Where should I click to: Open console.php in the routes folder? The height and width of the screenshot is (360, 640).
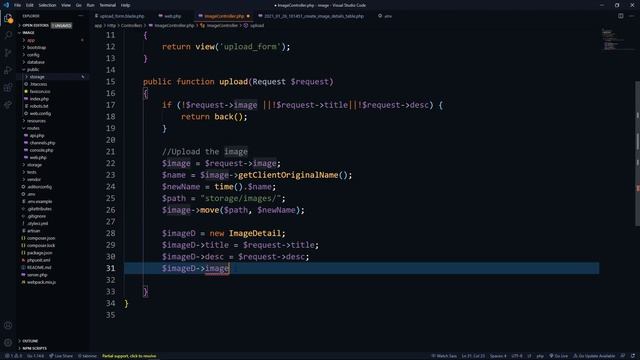point(52,150)
